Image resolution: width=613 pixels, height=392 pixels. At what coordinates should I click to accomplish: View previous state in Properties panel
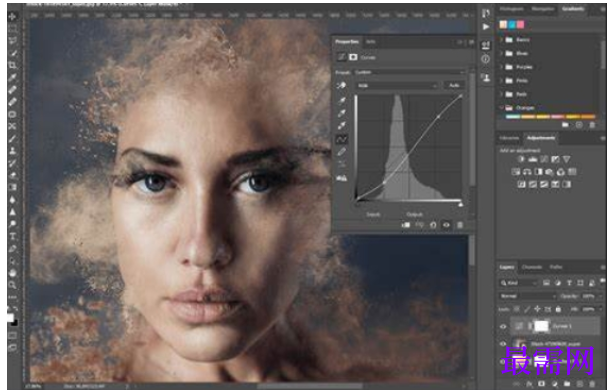pos(419,225)
